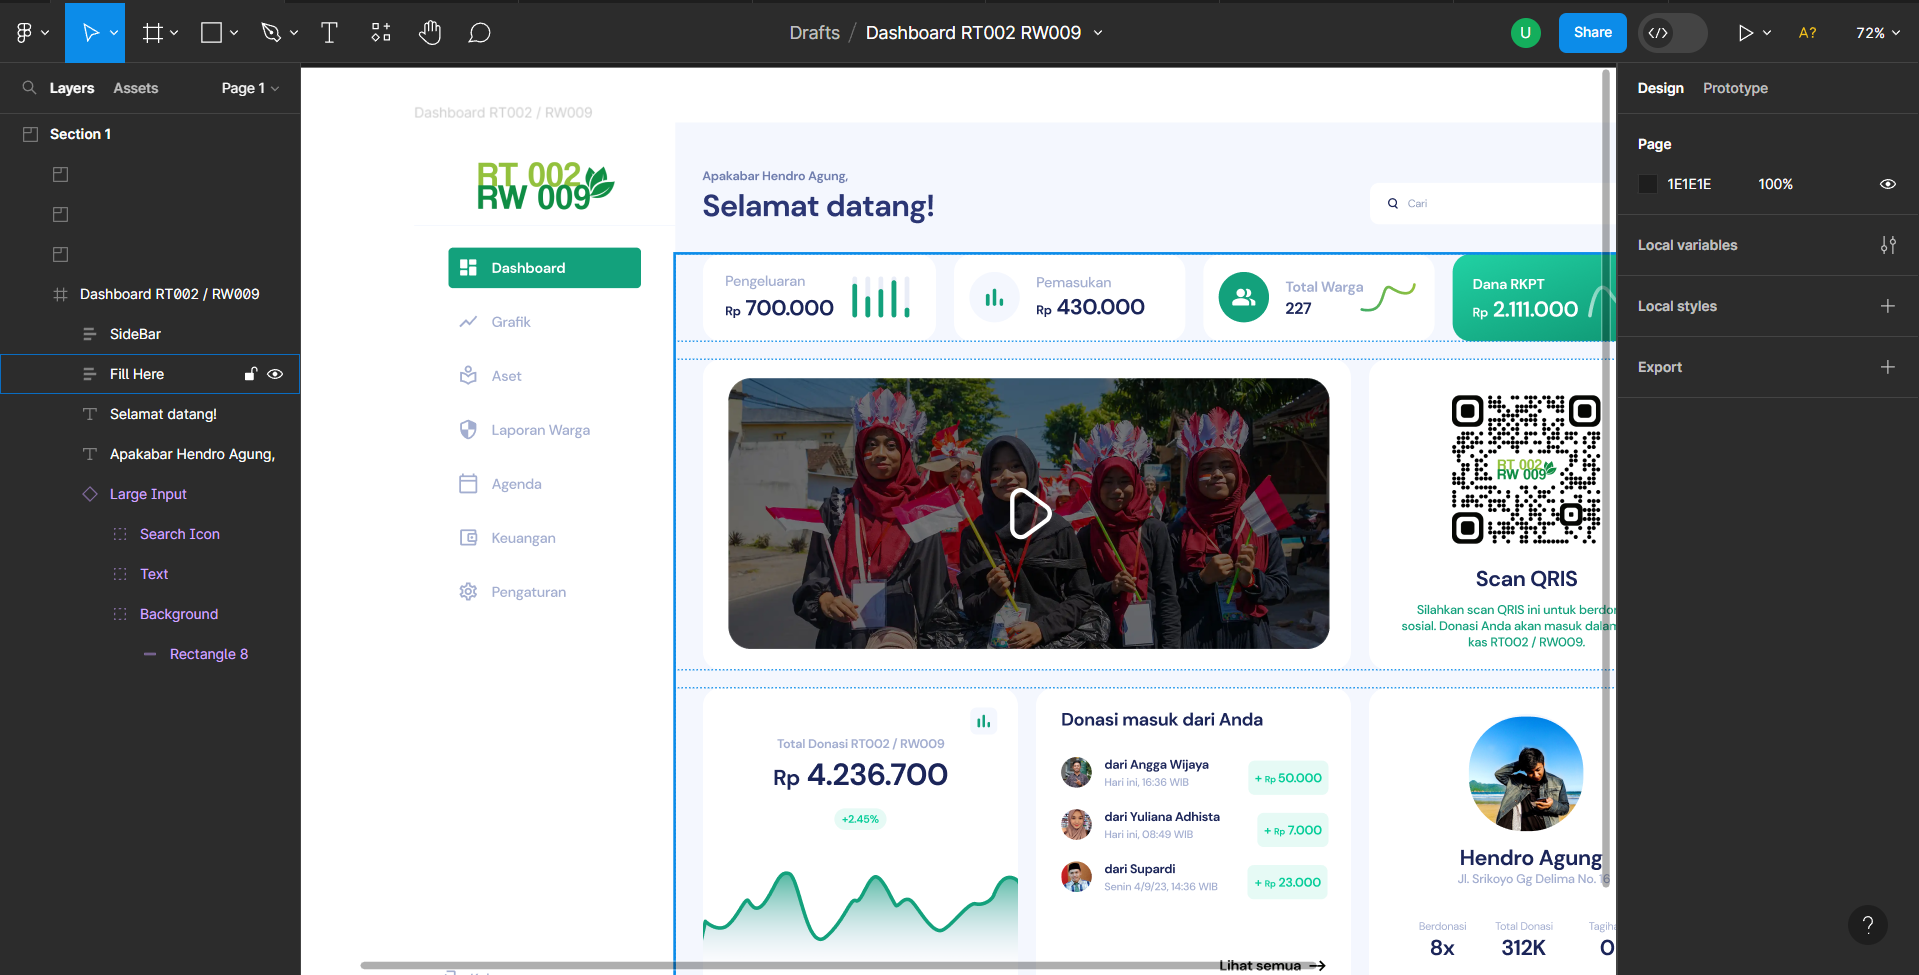
Task: Open the Resources components tool
Action: [381, 33]
